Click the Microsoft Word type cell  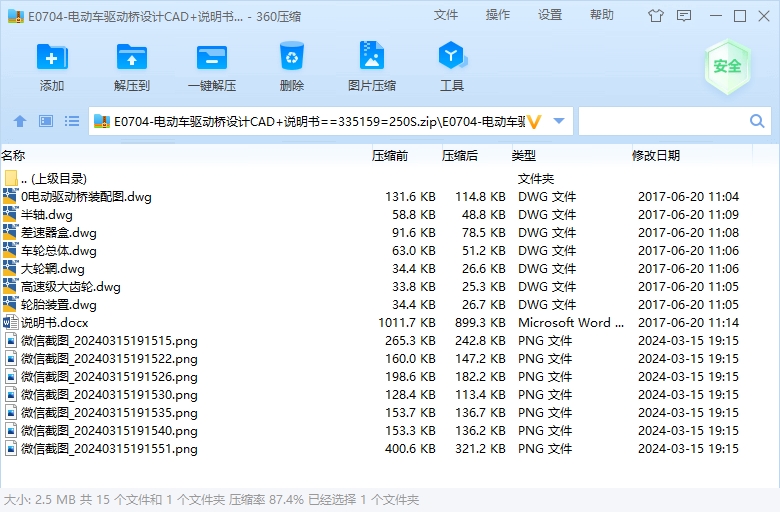point(571,322)
